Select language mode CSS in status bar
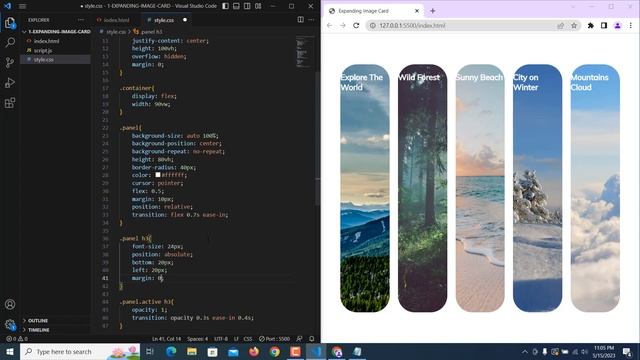The width and height of the screenshot is (640, 360). pyautogui.click(x=248, y=339)
